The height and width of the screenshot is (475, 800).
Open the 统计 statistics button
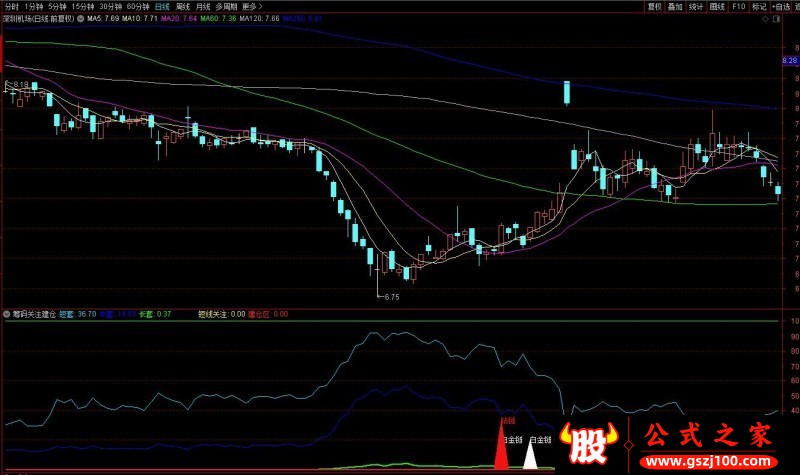(x=696, y=7)
